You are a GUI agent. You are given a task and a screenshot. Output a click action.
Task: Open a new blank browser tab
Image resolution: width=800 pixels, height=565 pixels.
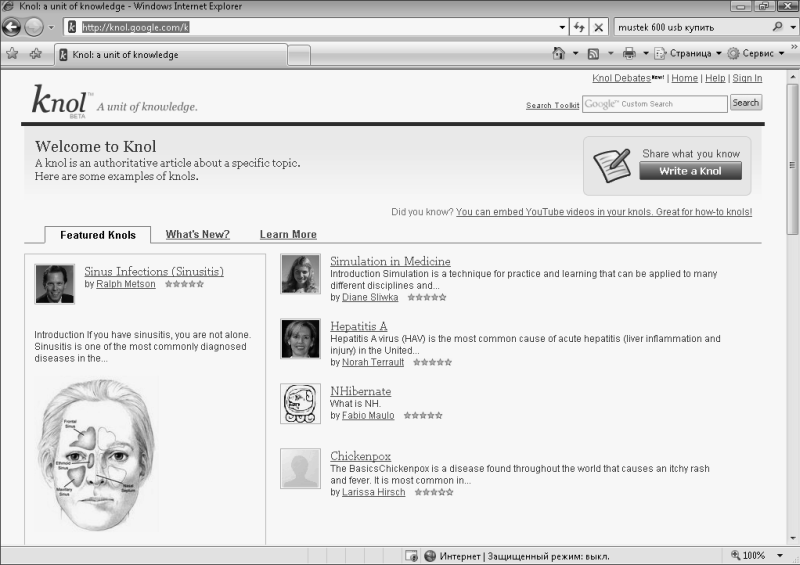(299, 55)
